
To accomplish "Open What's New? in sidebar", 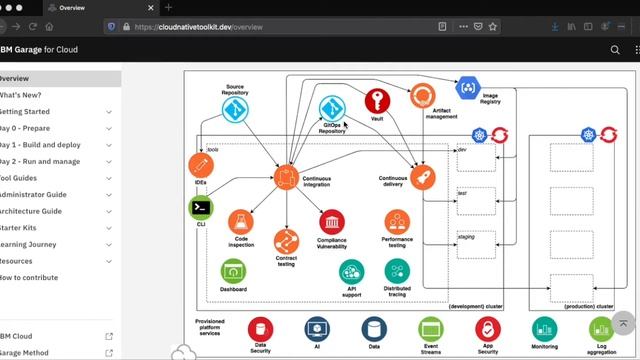I will click(x=20, y=95).
